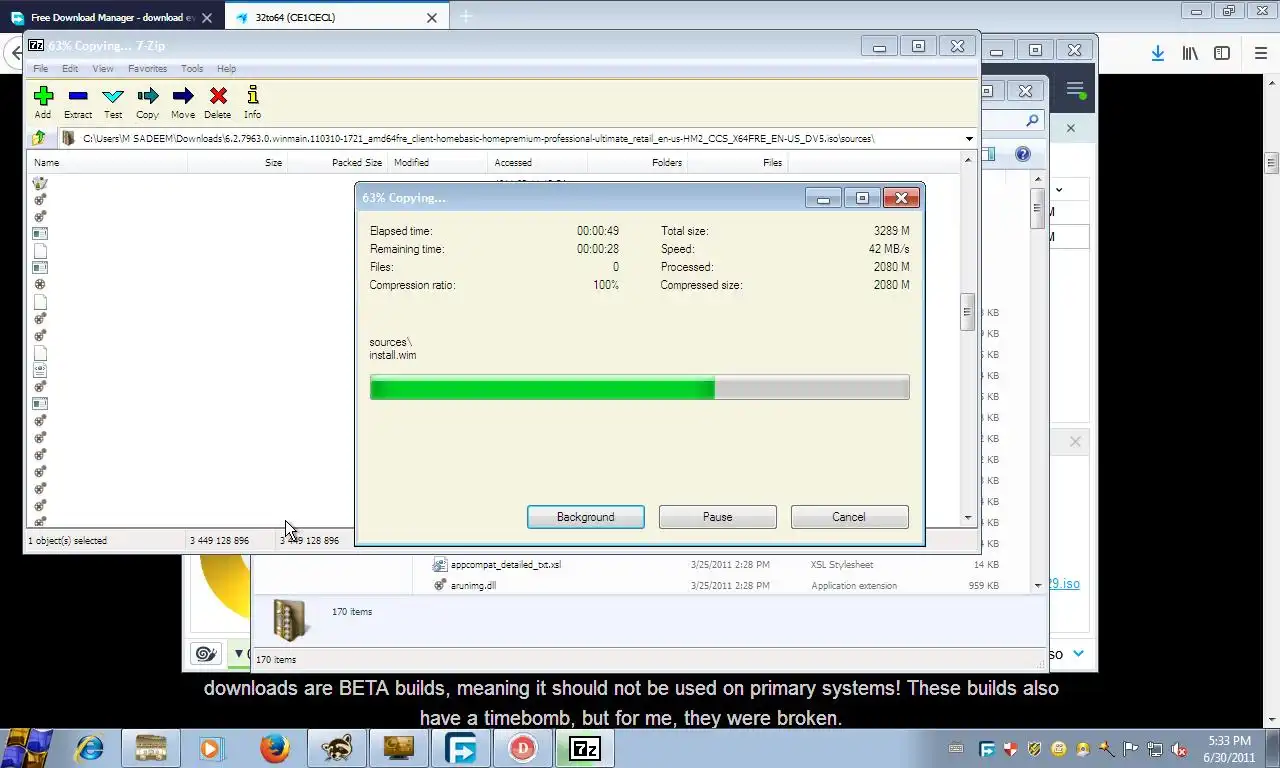Open the media player taskbar icon
The height and width of the screenshot is (768, 1280).
[x=211, y=748]
